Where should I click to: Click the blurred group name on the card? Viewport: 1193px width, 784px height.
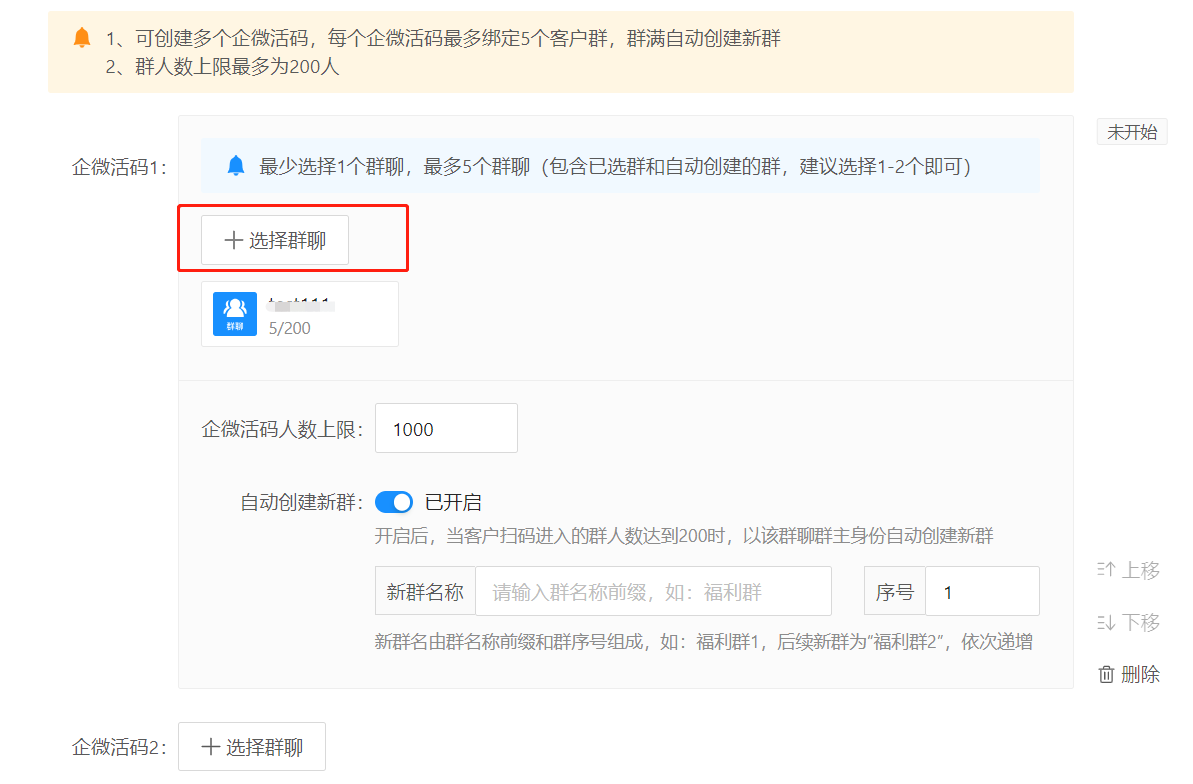pos(299,301)
